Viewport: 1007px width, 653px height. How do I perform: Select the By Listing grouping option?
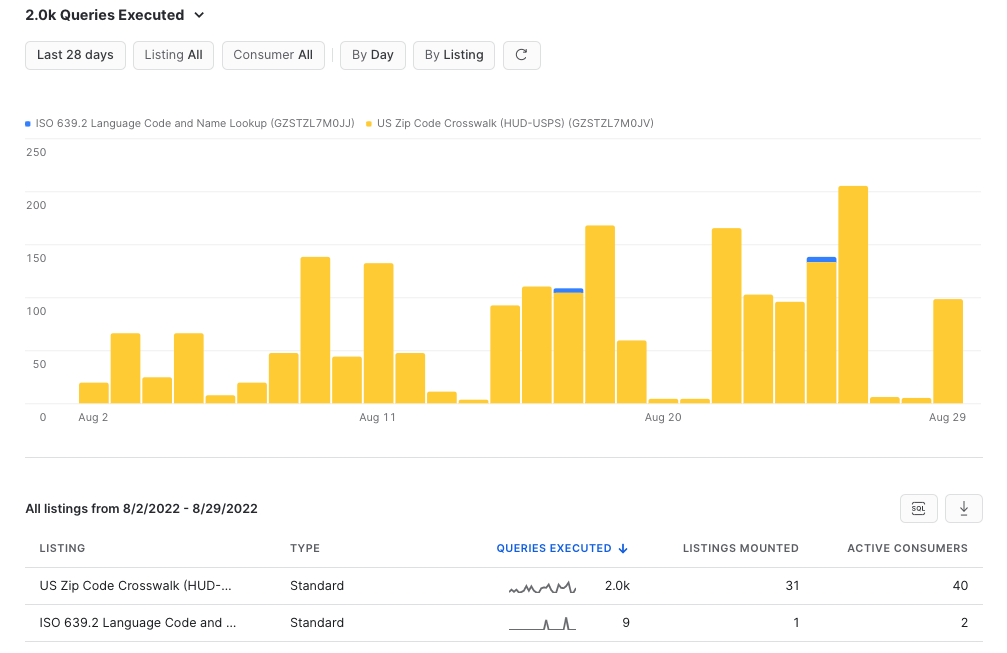(x=454, y=55)
